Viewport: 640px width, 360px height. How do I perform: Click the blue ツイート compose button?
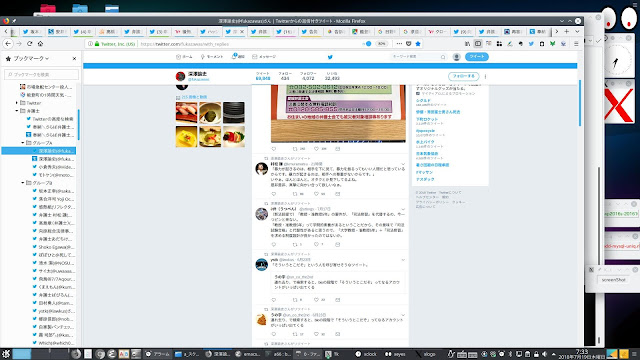477,57
